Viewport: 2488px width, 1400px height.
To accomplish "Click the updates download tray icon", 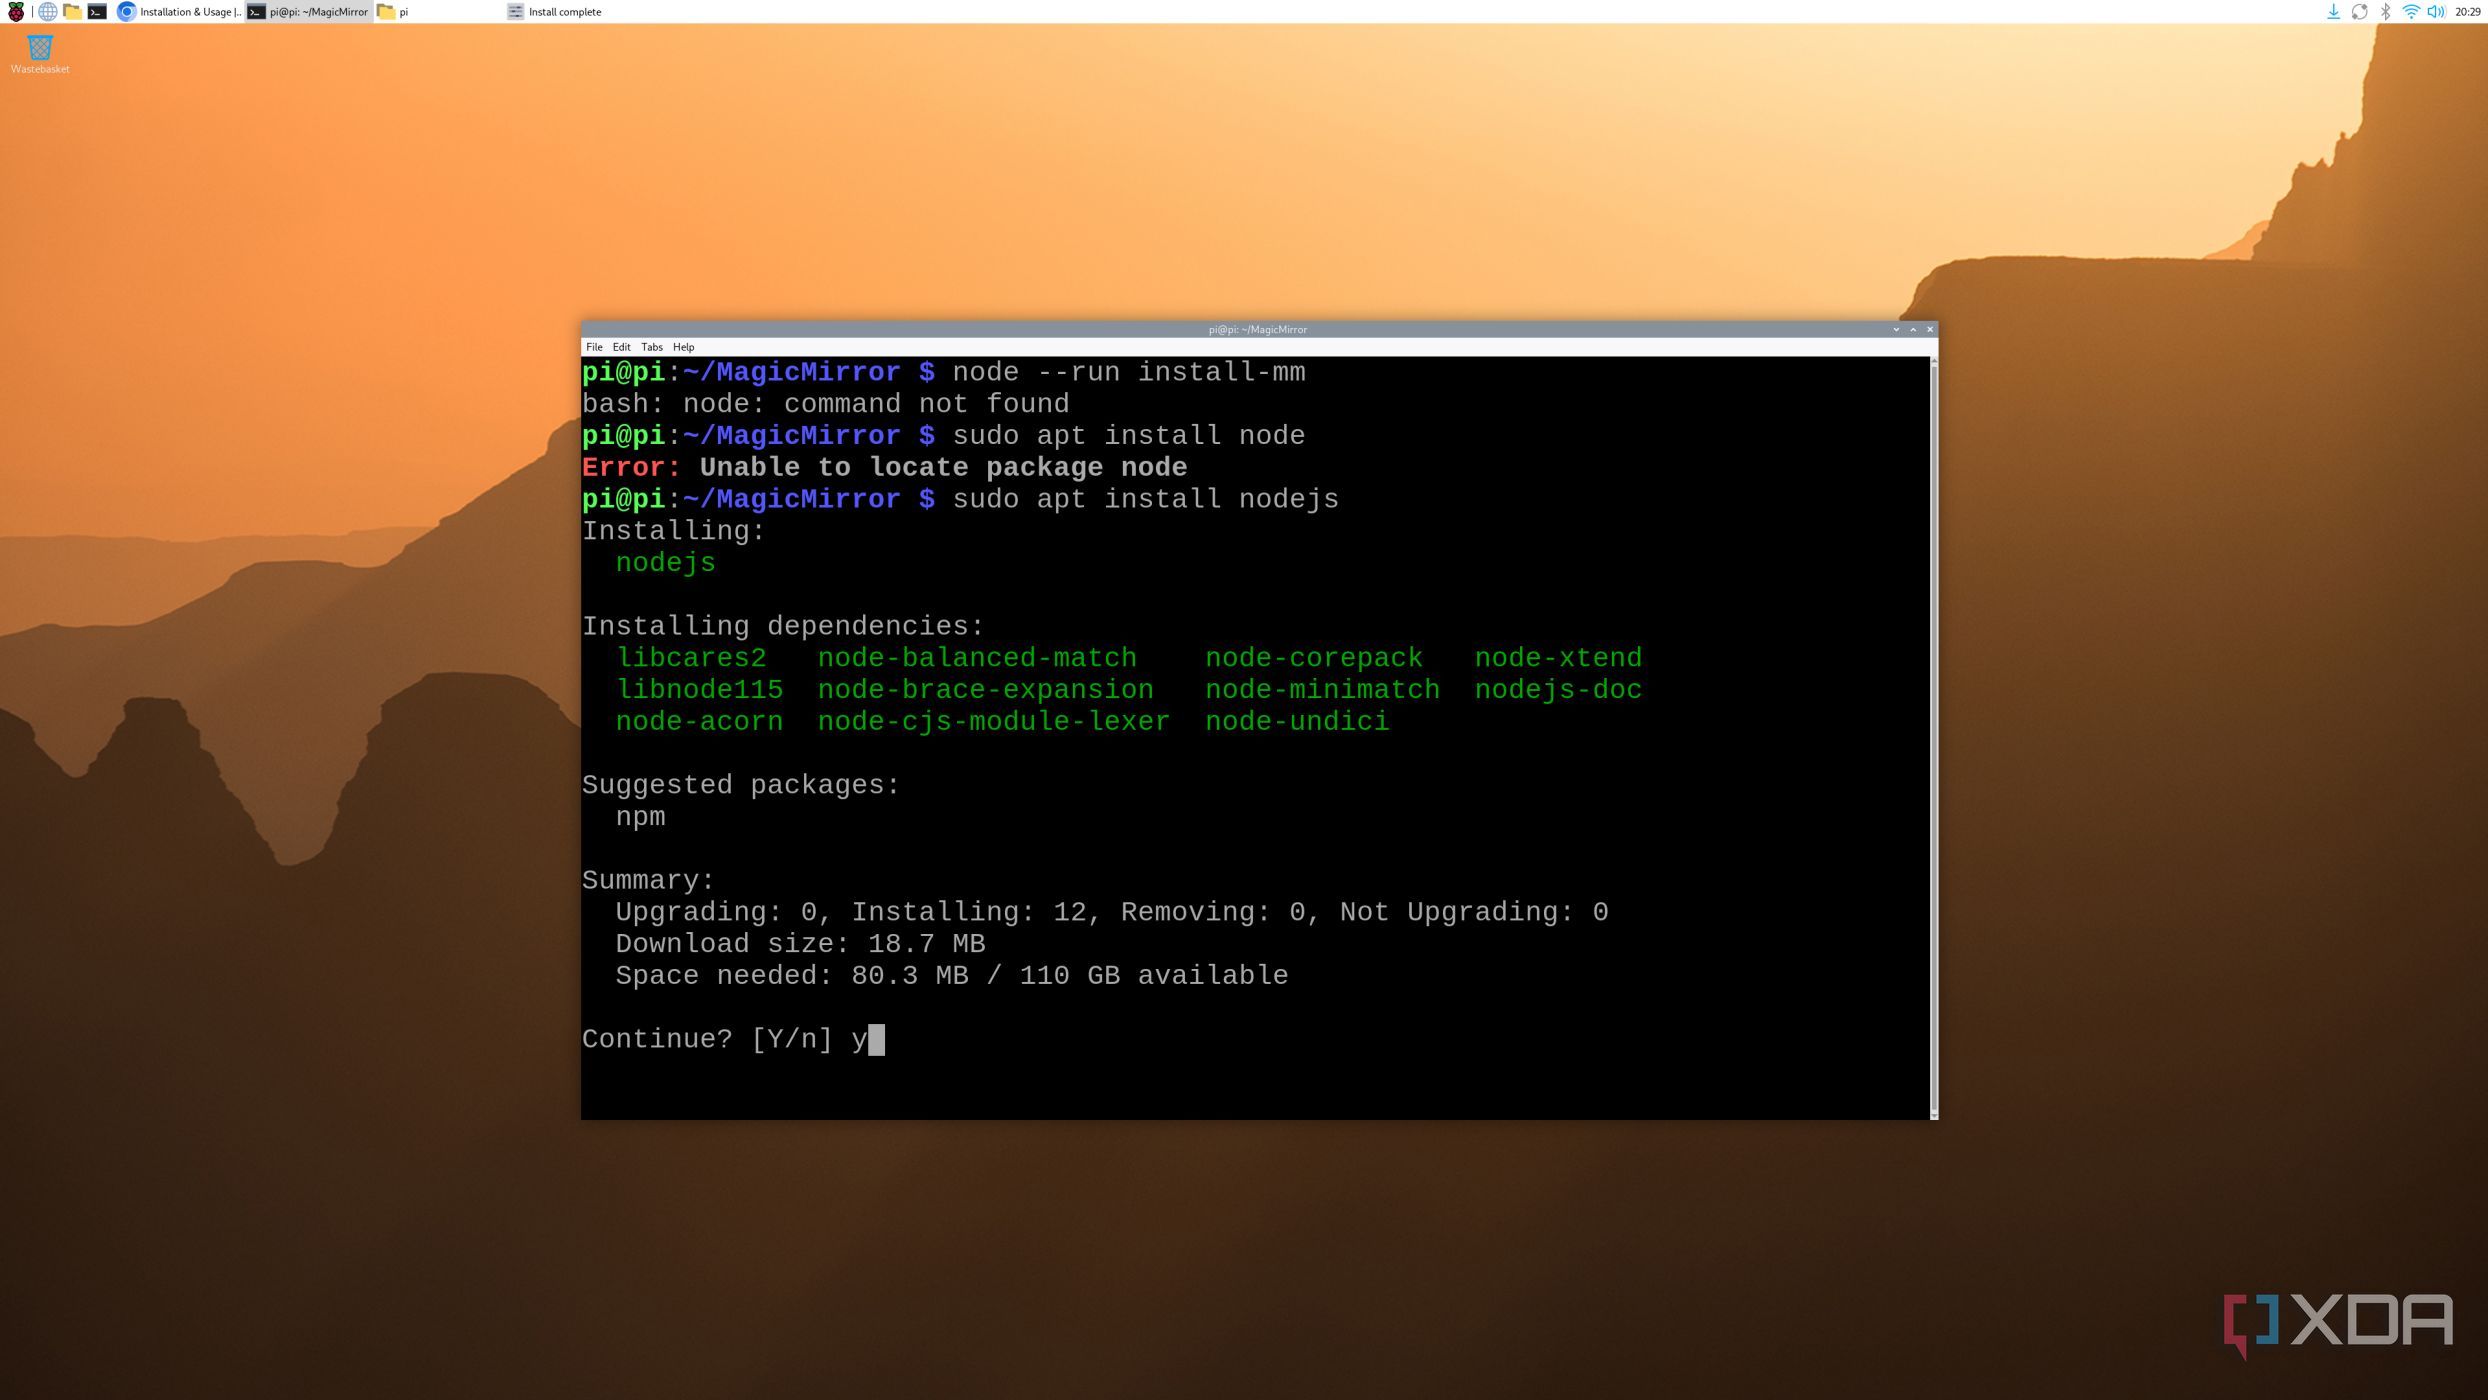I will click(2333, 12).
